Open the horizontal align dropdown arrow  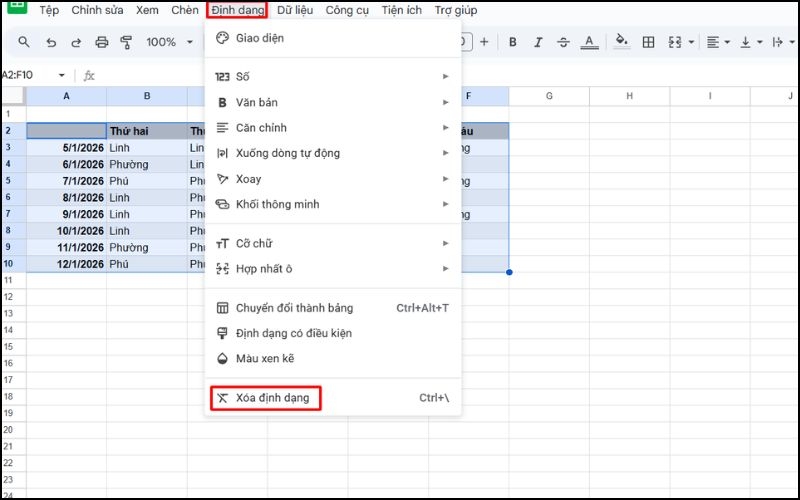pyautogui.click(x=727, y=42)
